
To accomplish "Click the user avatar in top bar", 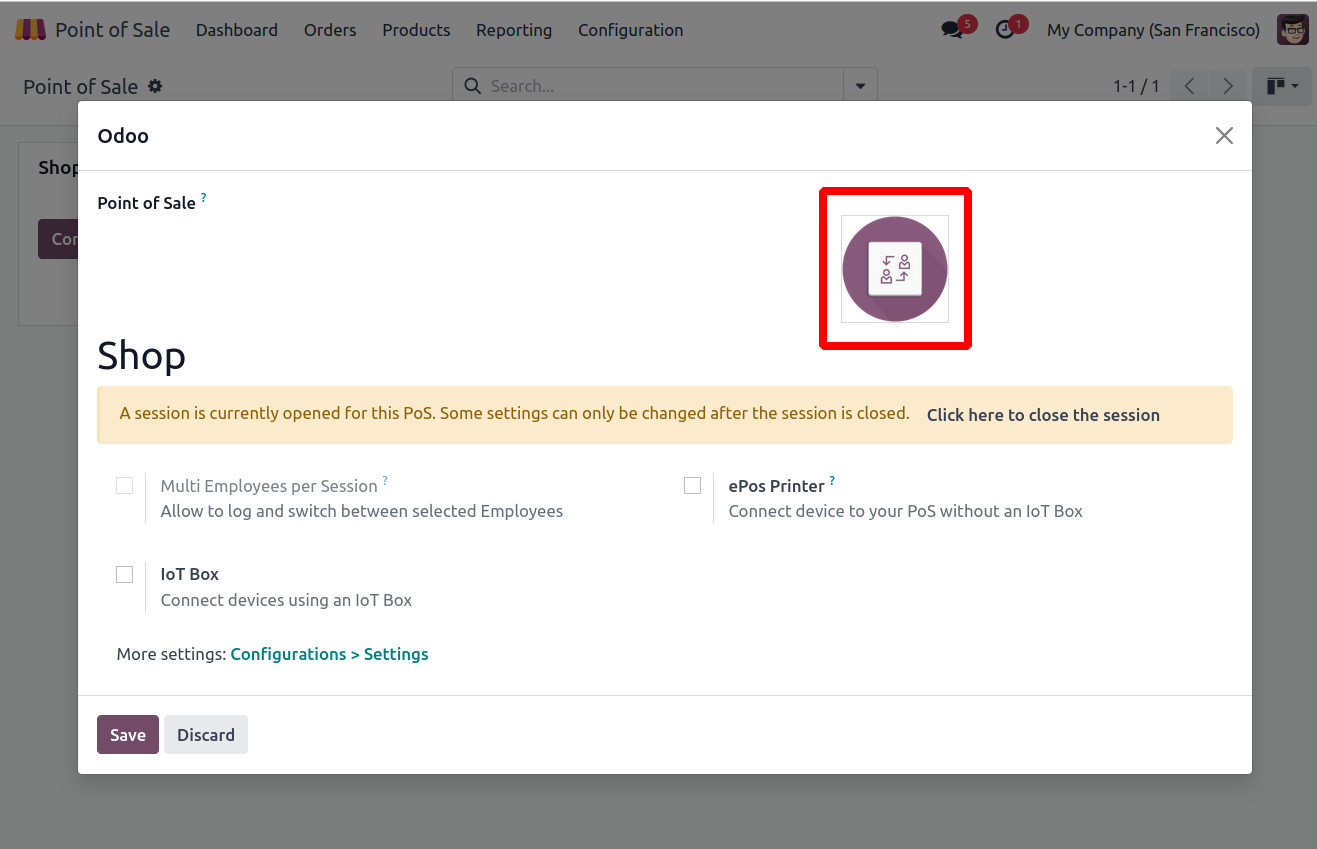I will coord(1293,30).
